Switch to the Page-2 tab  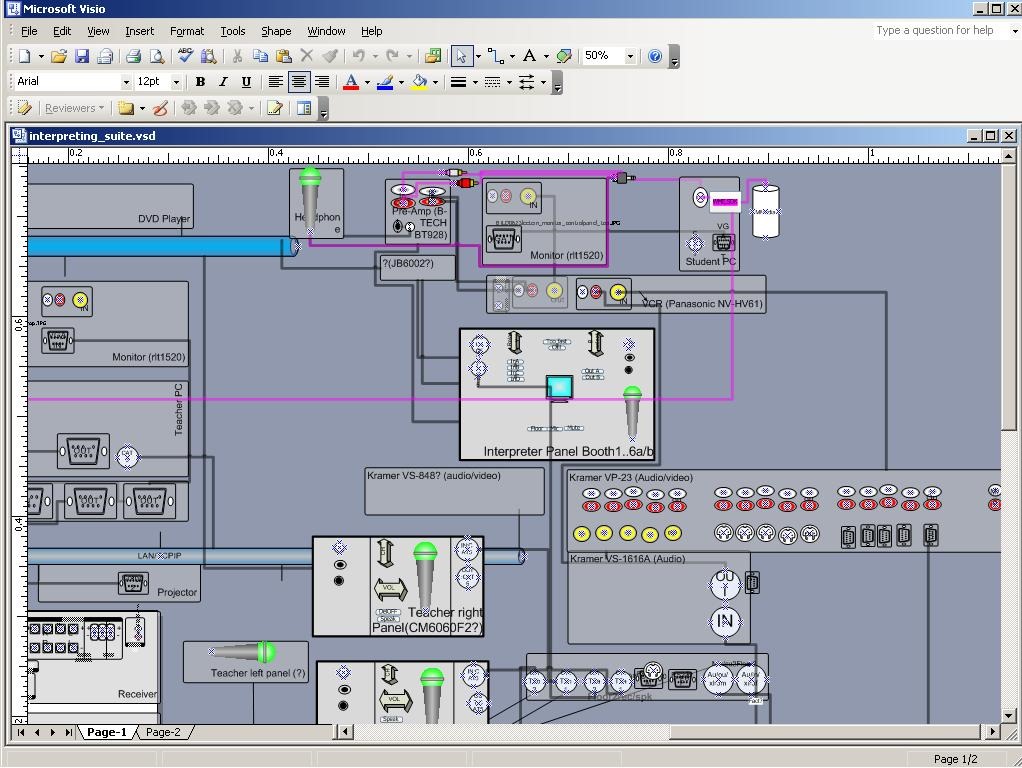(x=164, y=732)
